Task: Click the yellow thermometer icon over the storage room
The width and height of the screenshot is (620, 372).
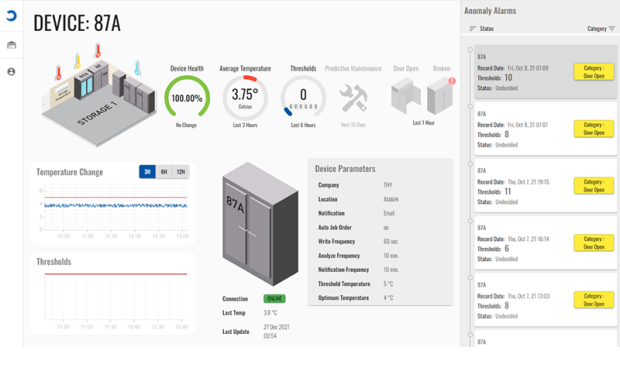Action: click(78, 61)
